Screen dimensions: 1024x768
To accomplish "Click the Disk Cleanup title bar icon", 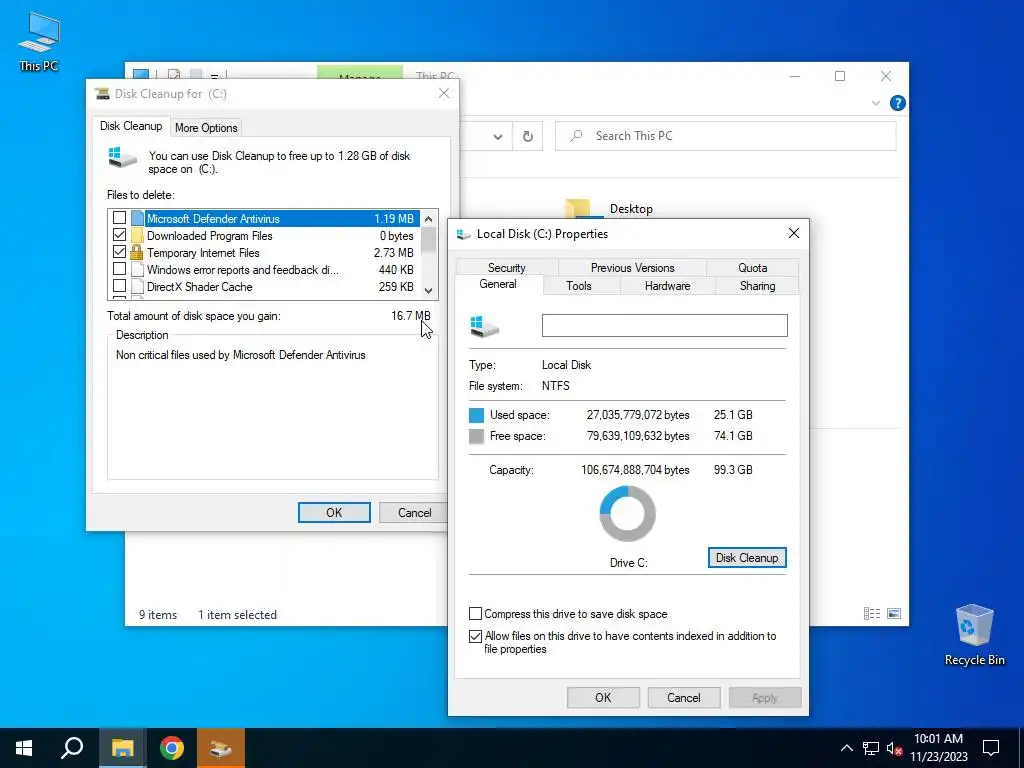I will click(102, 93).
